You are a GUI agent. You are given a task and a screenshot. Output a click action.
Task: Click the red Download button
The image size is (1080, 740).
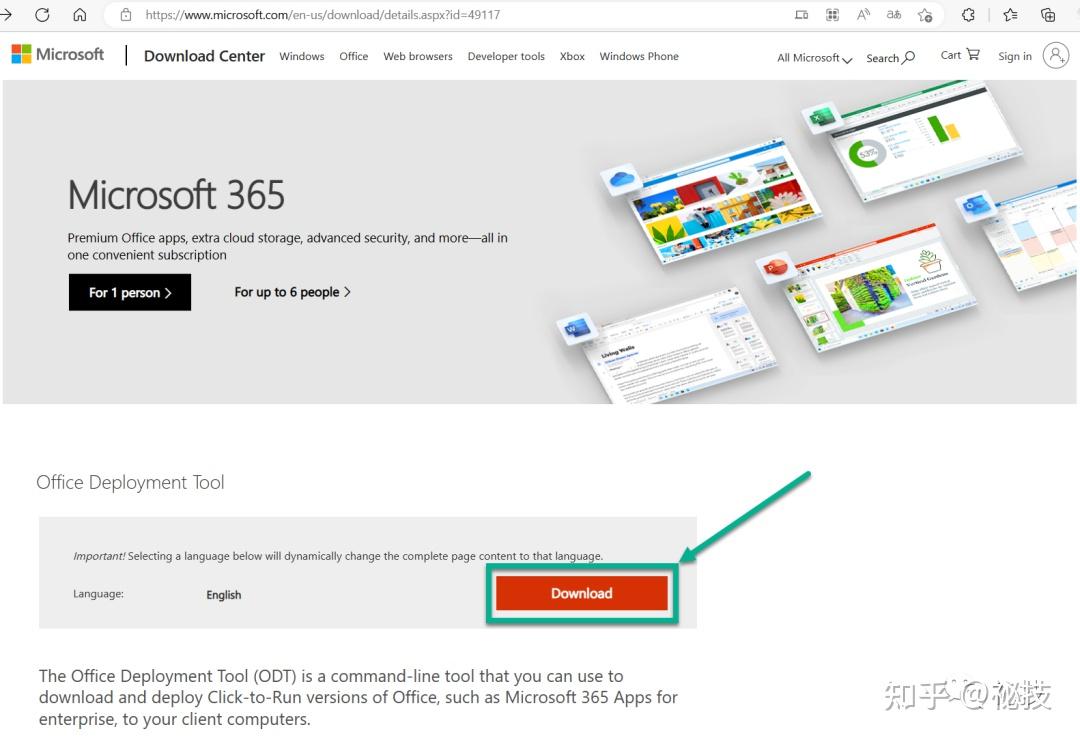[x=582, y=593]
